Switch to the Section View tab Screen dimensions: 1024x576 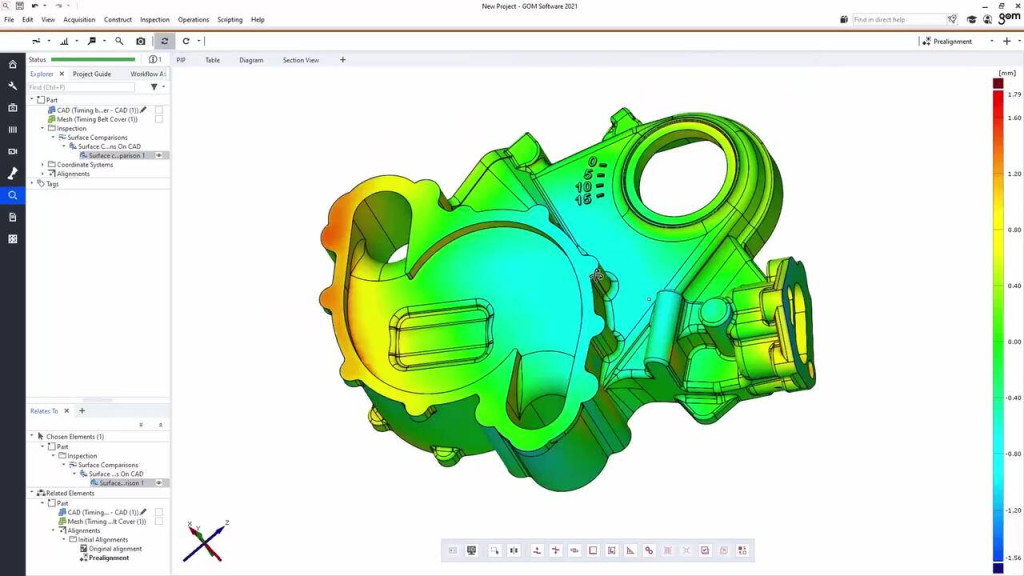[x=300, y=60]
